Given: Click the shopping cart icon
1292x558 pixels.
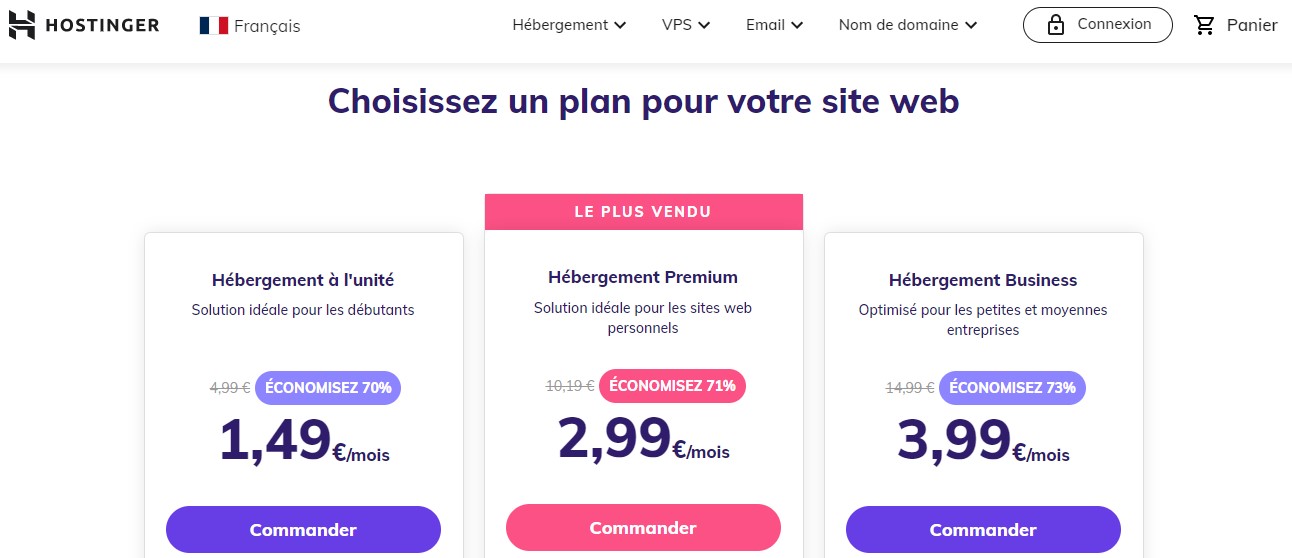Looking at the screenshot, I should click(1205, 26).
